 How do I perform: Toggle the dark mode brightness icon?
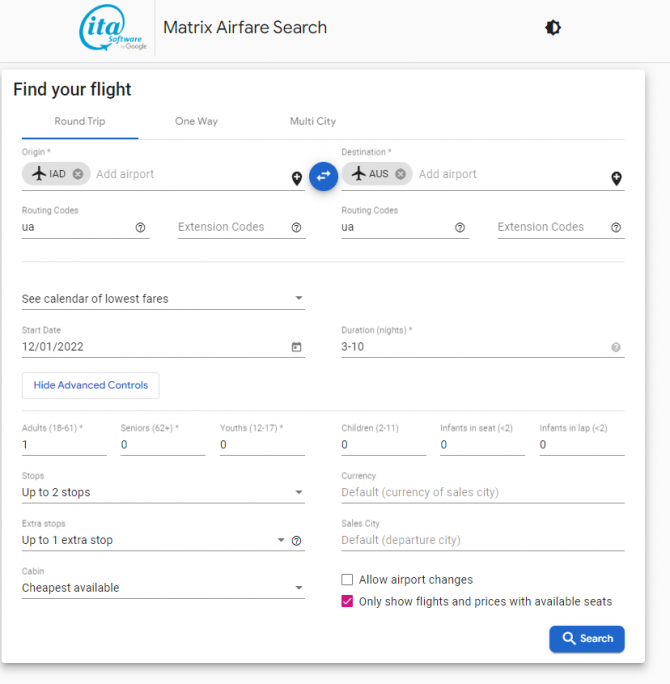(x=553, y=28)
